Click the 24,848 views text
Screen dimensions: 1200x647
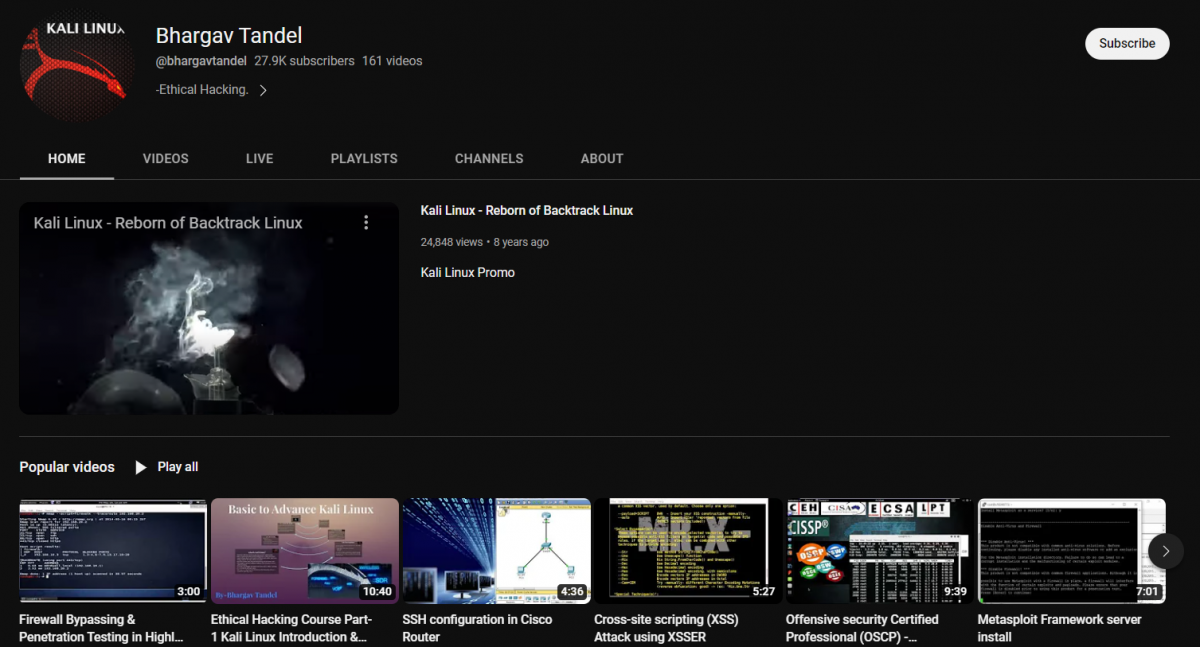pyautogui.click(x=452, y=242)
